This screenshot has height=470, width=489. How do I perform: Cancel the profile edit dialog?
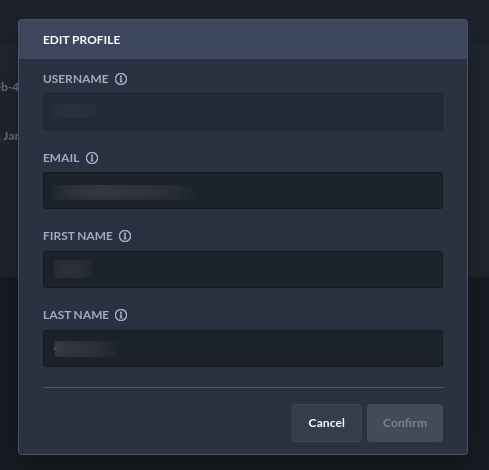pos(327,423)
